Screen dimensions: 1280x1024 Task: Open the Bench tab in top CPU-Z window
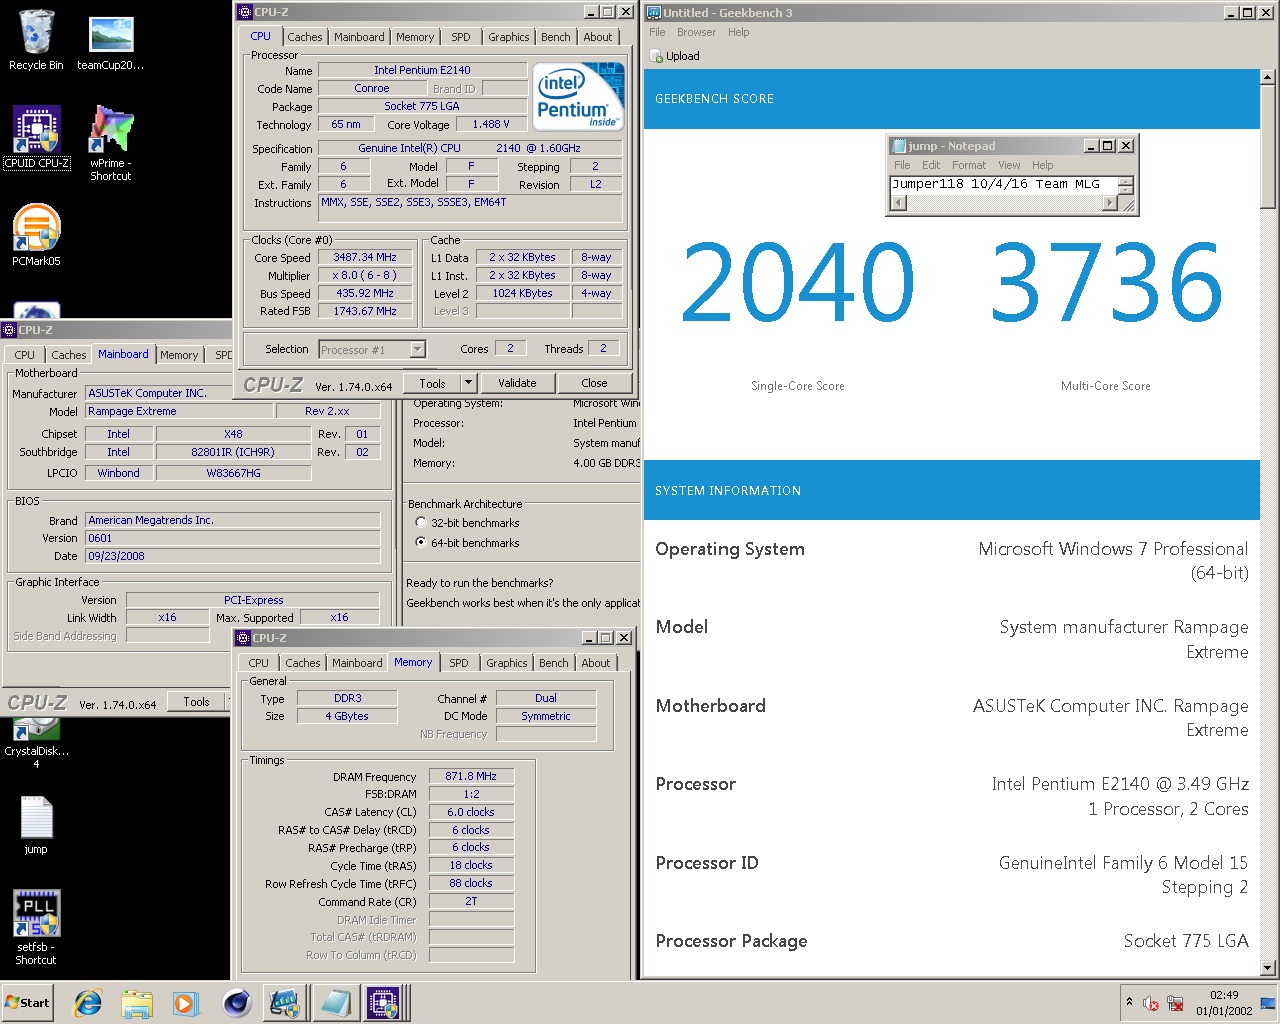(x=556, y=37)
